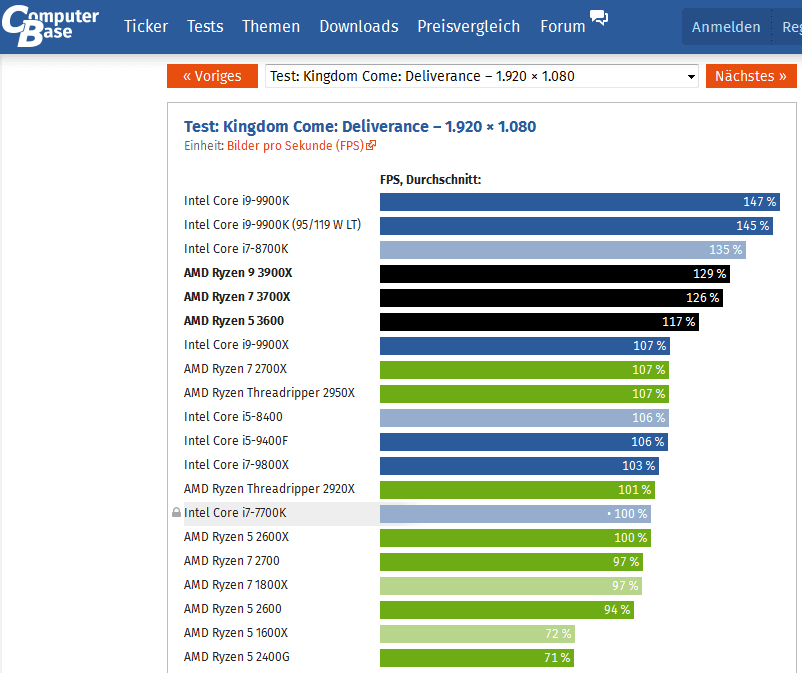
Task: Click the Intel Core i7-8700K 135 % bar
Action: pyautogui.click(x=563, y=250)
